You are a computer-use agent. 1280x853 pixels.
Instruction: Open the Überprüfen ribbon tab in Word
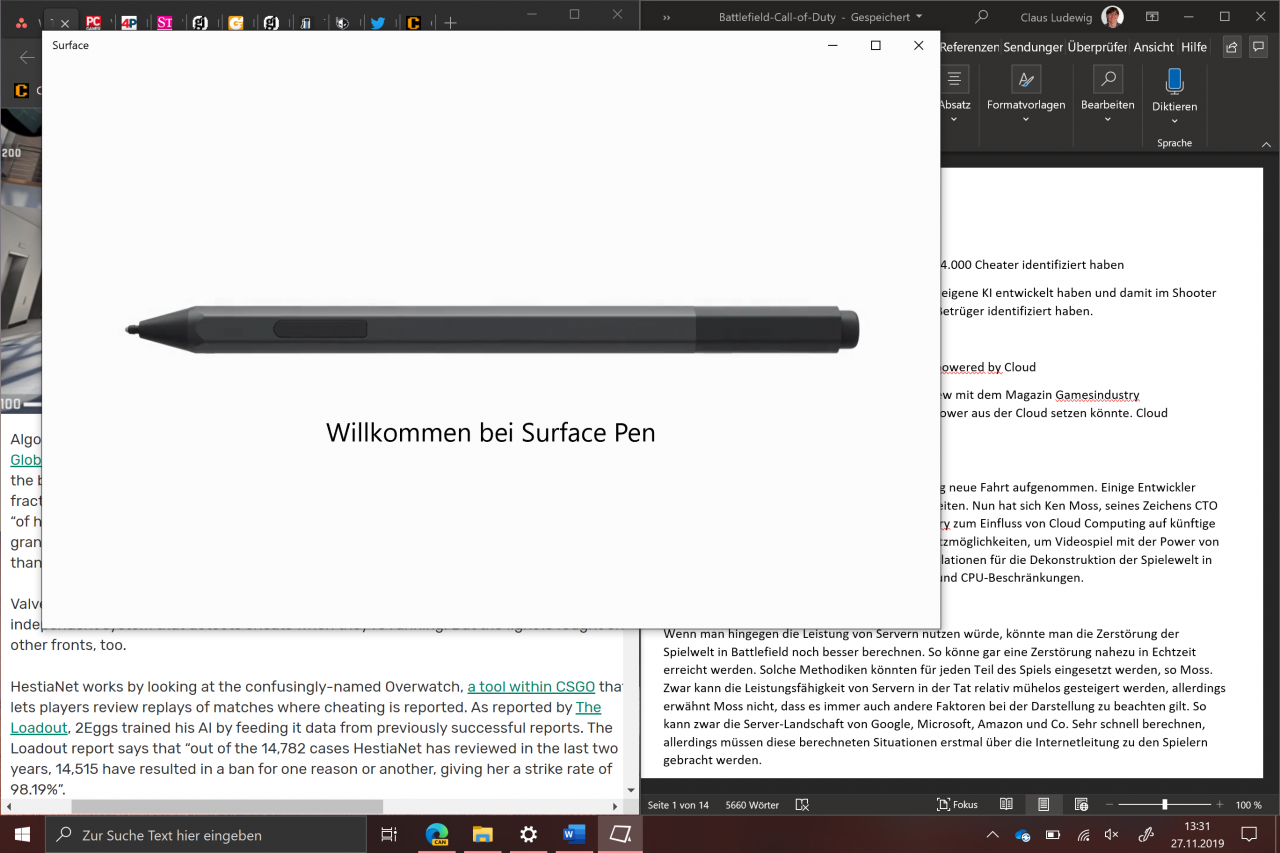[1097, 47]
